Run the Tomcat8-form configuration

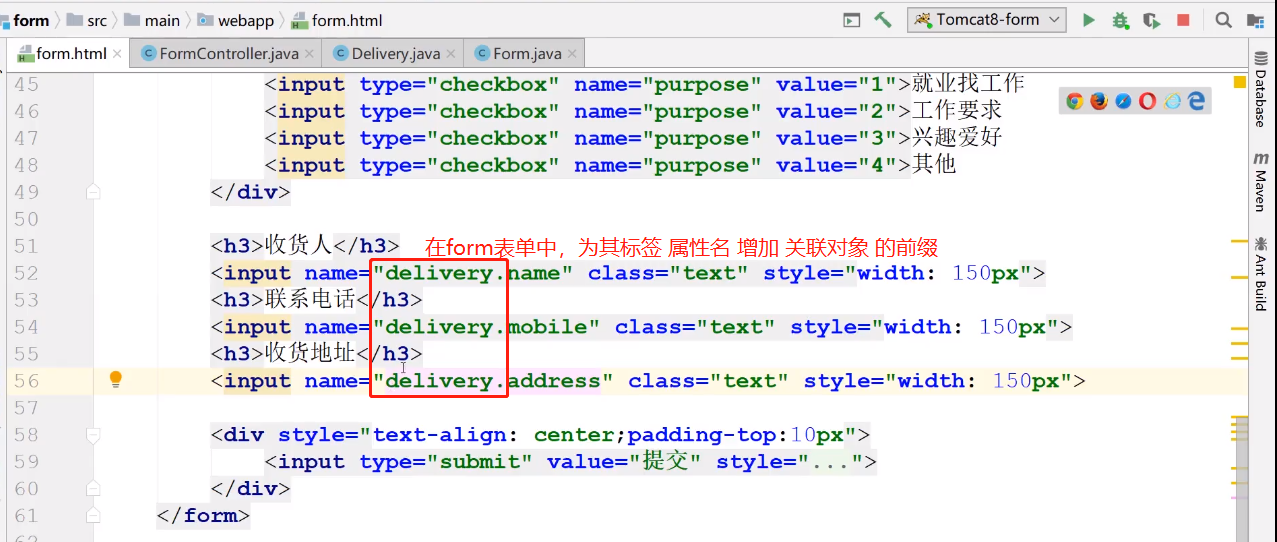[1089, 20]
